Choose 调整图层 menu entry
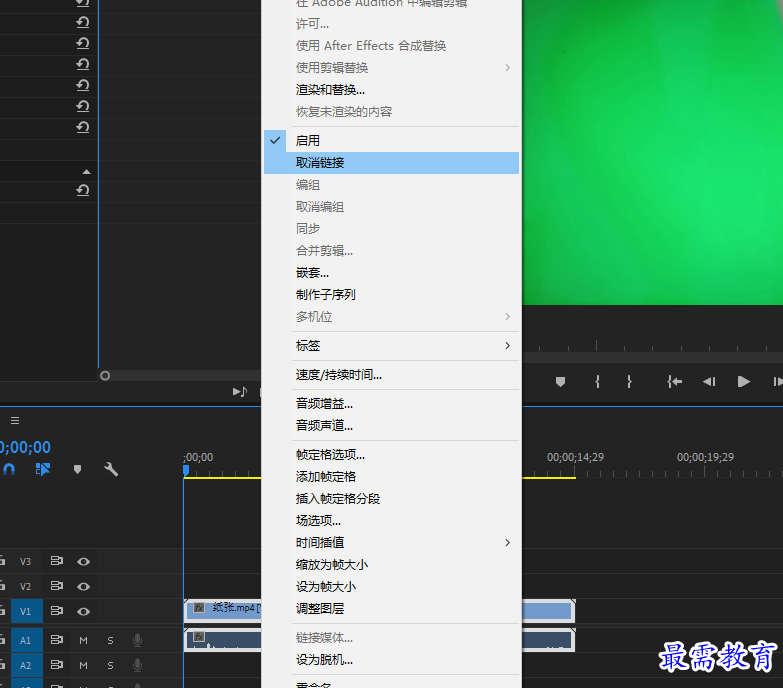Viewport: 783px width, 688px height. [x=391, y=609]
